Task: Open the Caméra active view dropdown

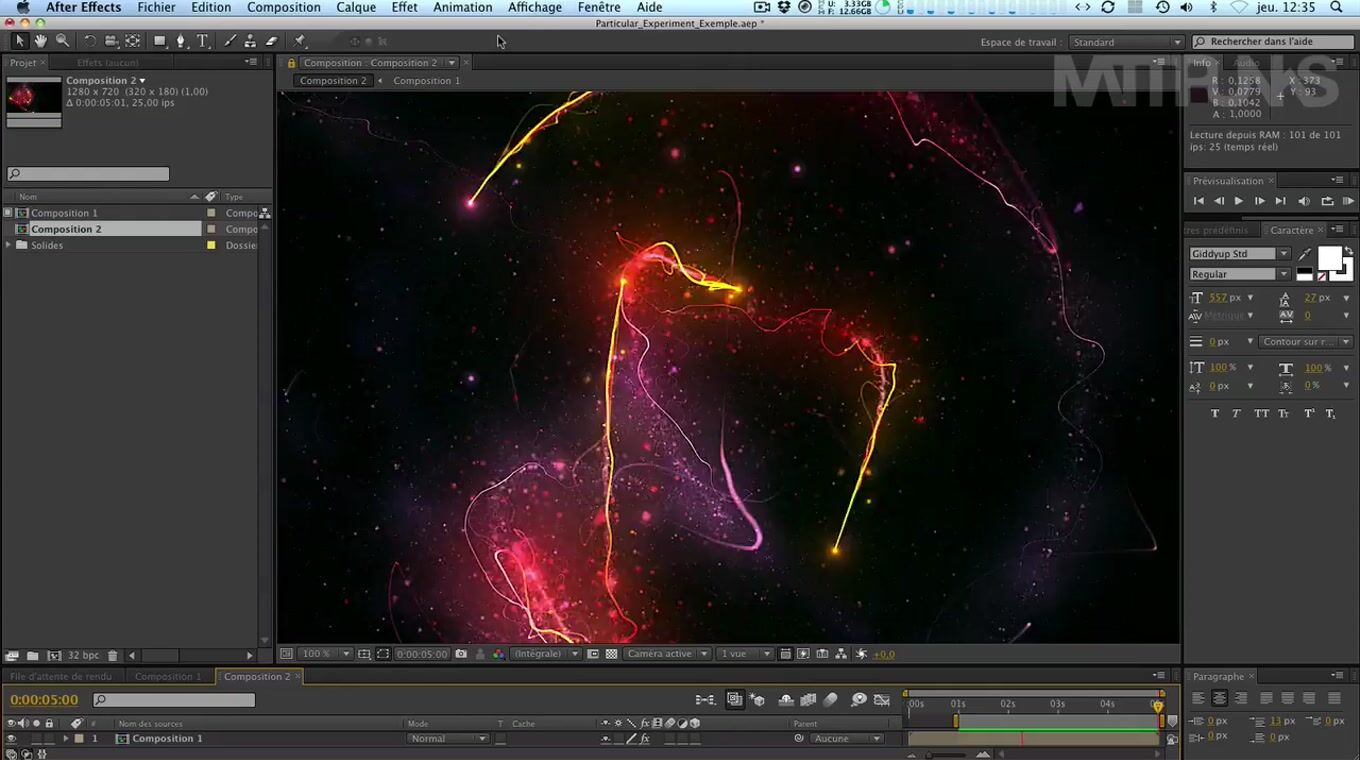Action: (x=667, y=654)
